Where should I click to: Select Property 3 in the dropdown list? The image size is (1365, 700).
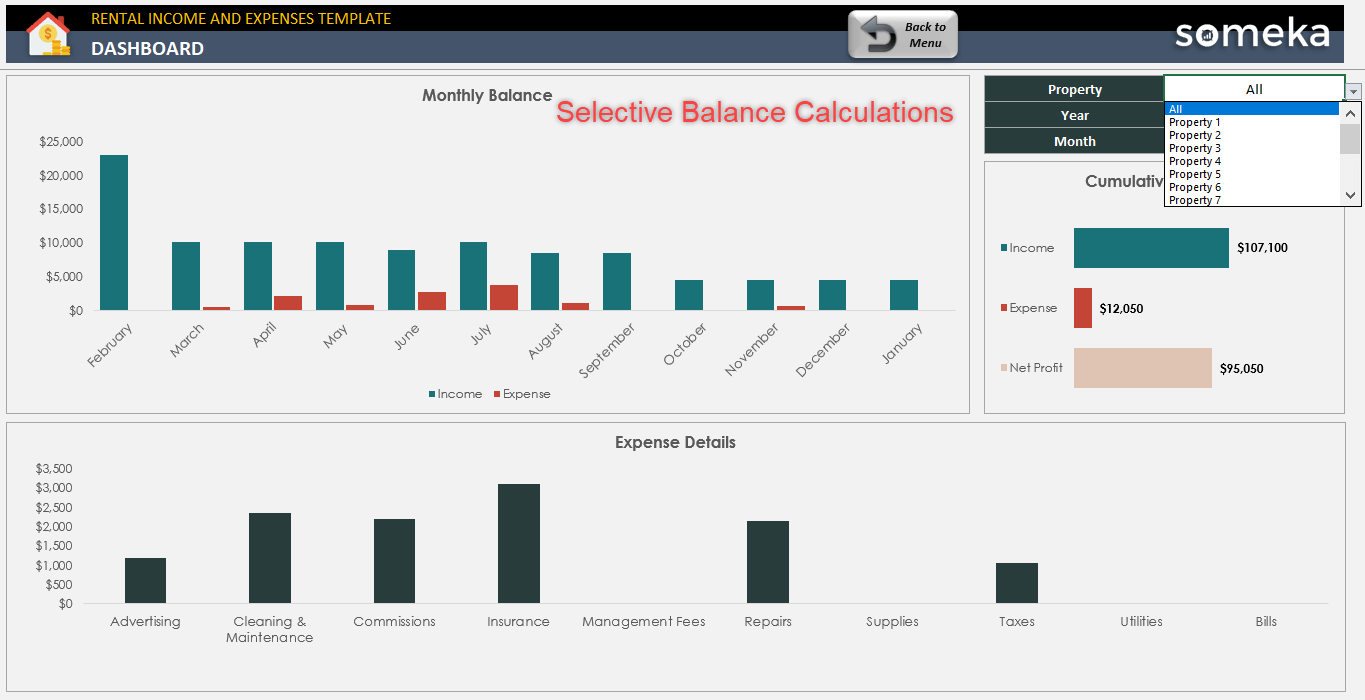click(x=1193, y=147)
